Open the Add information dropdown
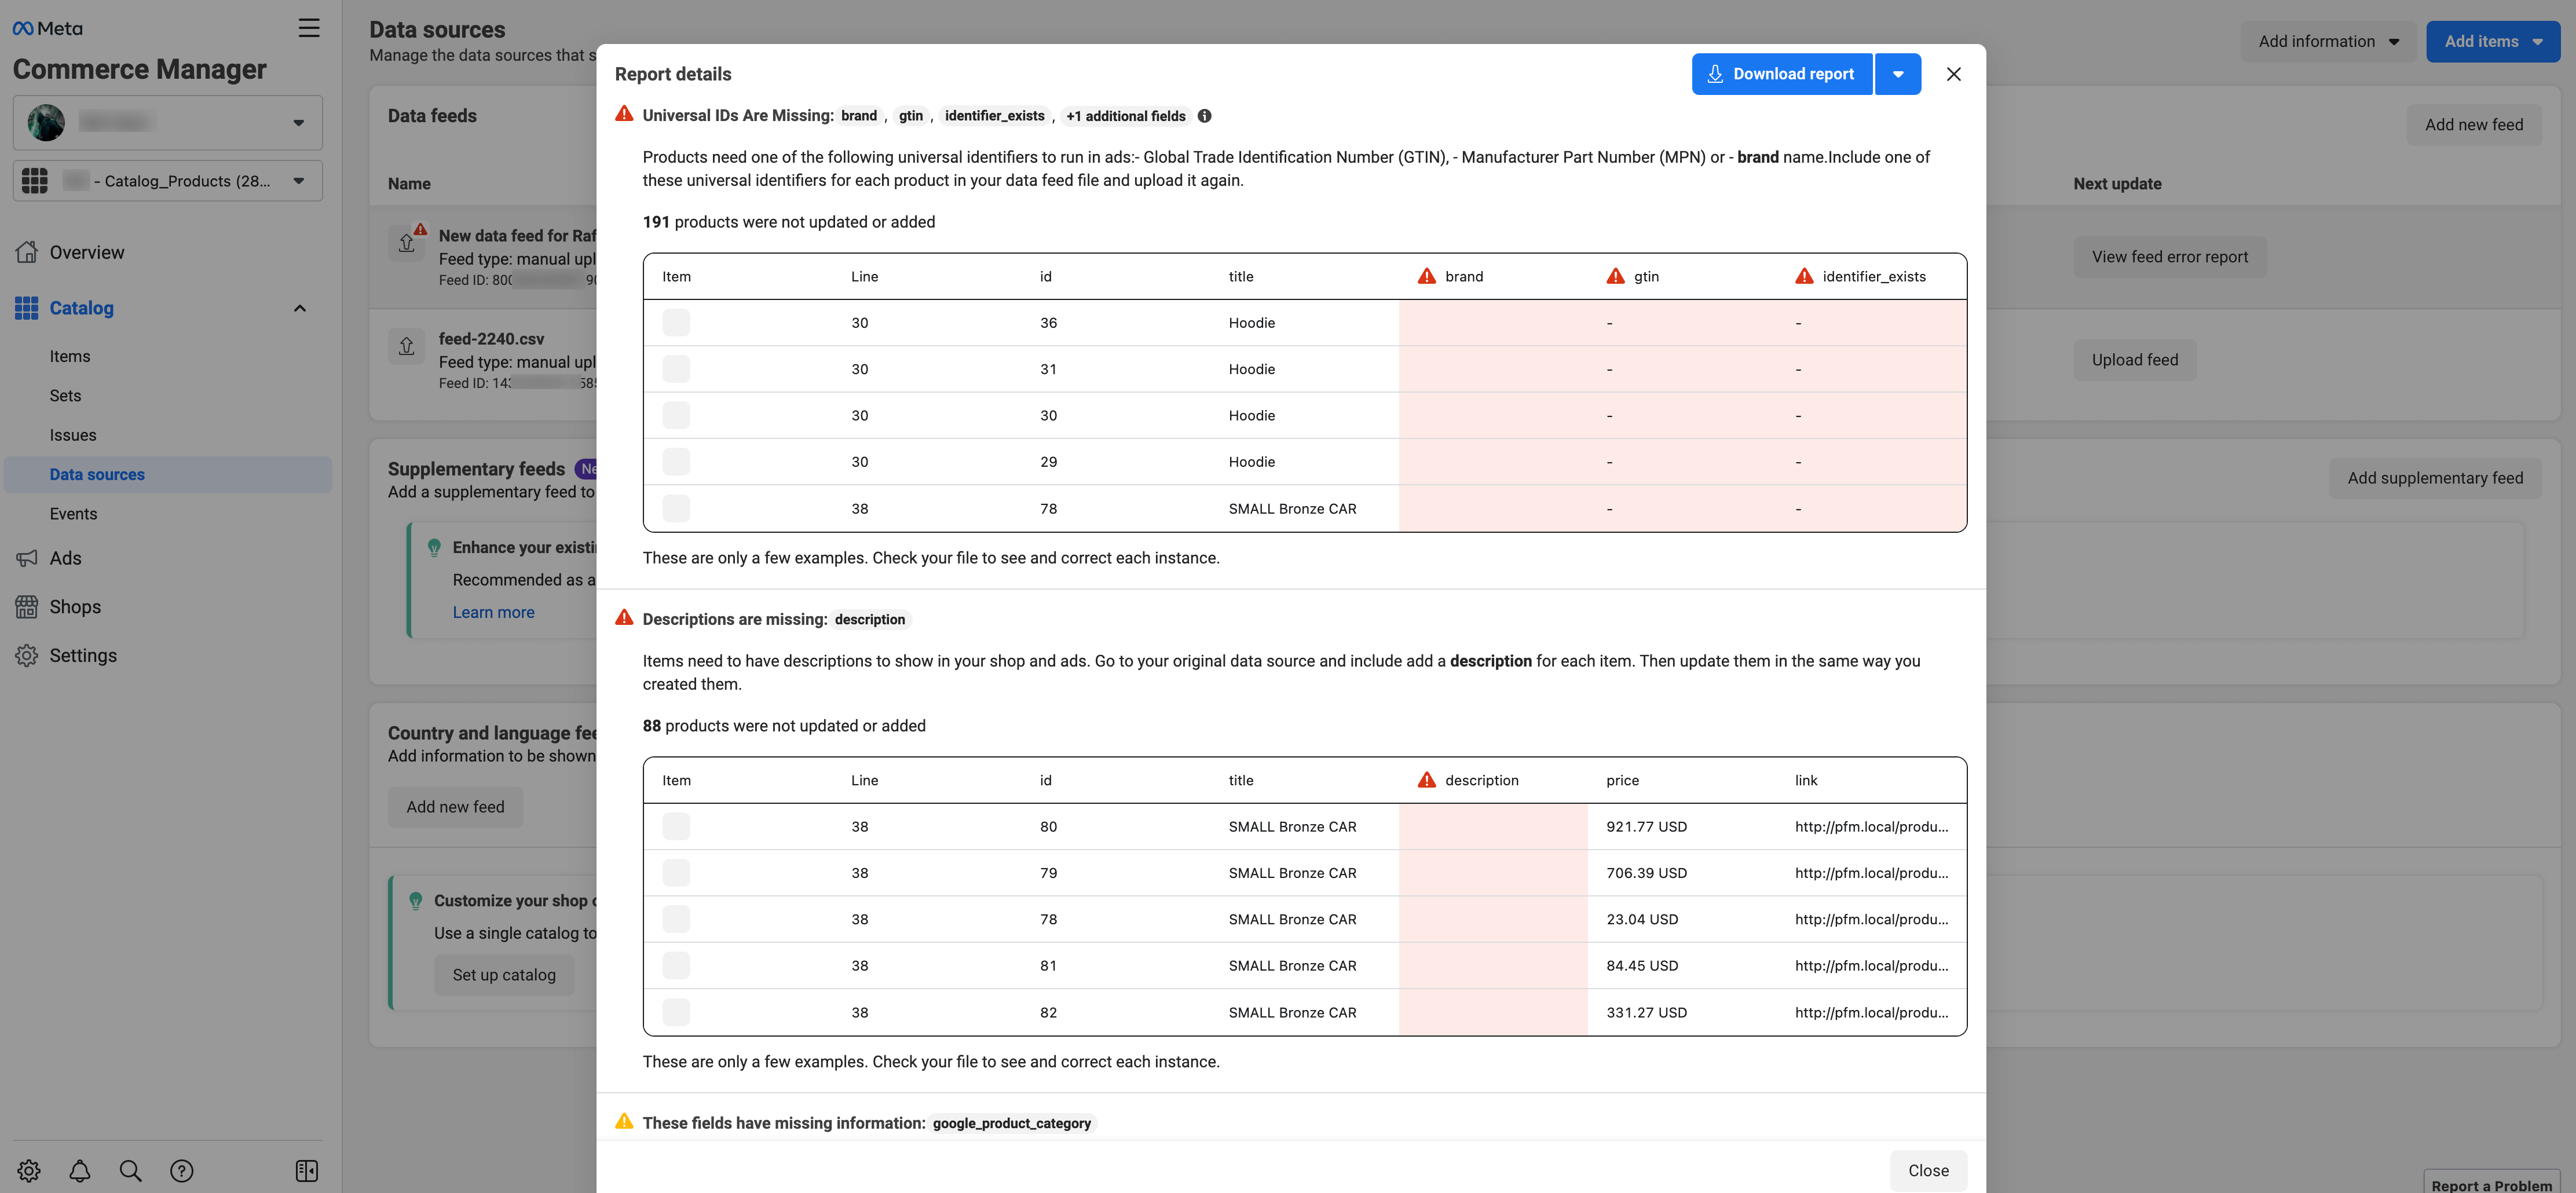Image resolution: width=2576 pixels, height=1193 pixels. coord(2328,41)
